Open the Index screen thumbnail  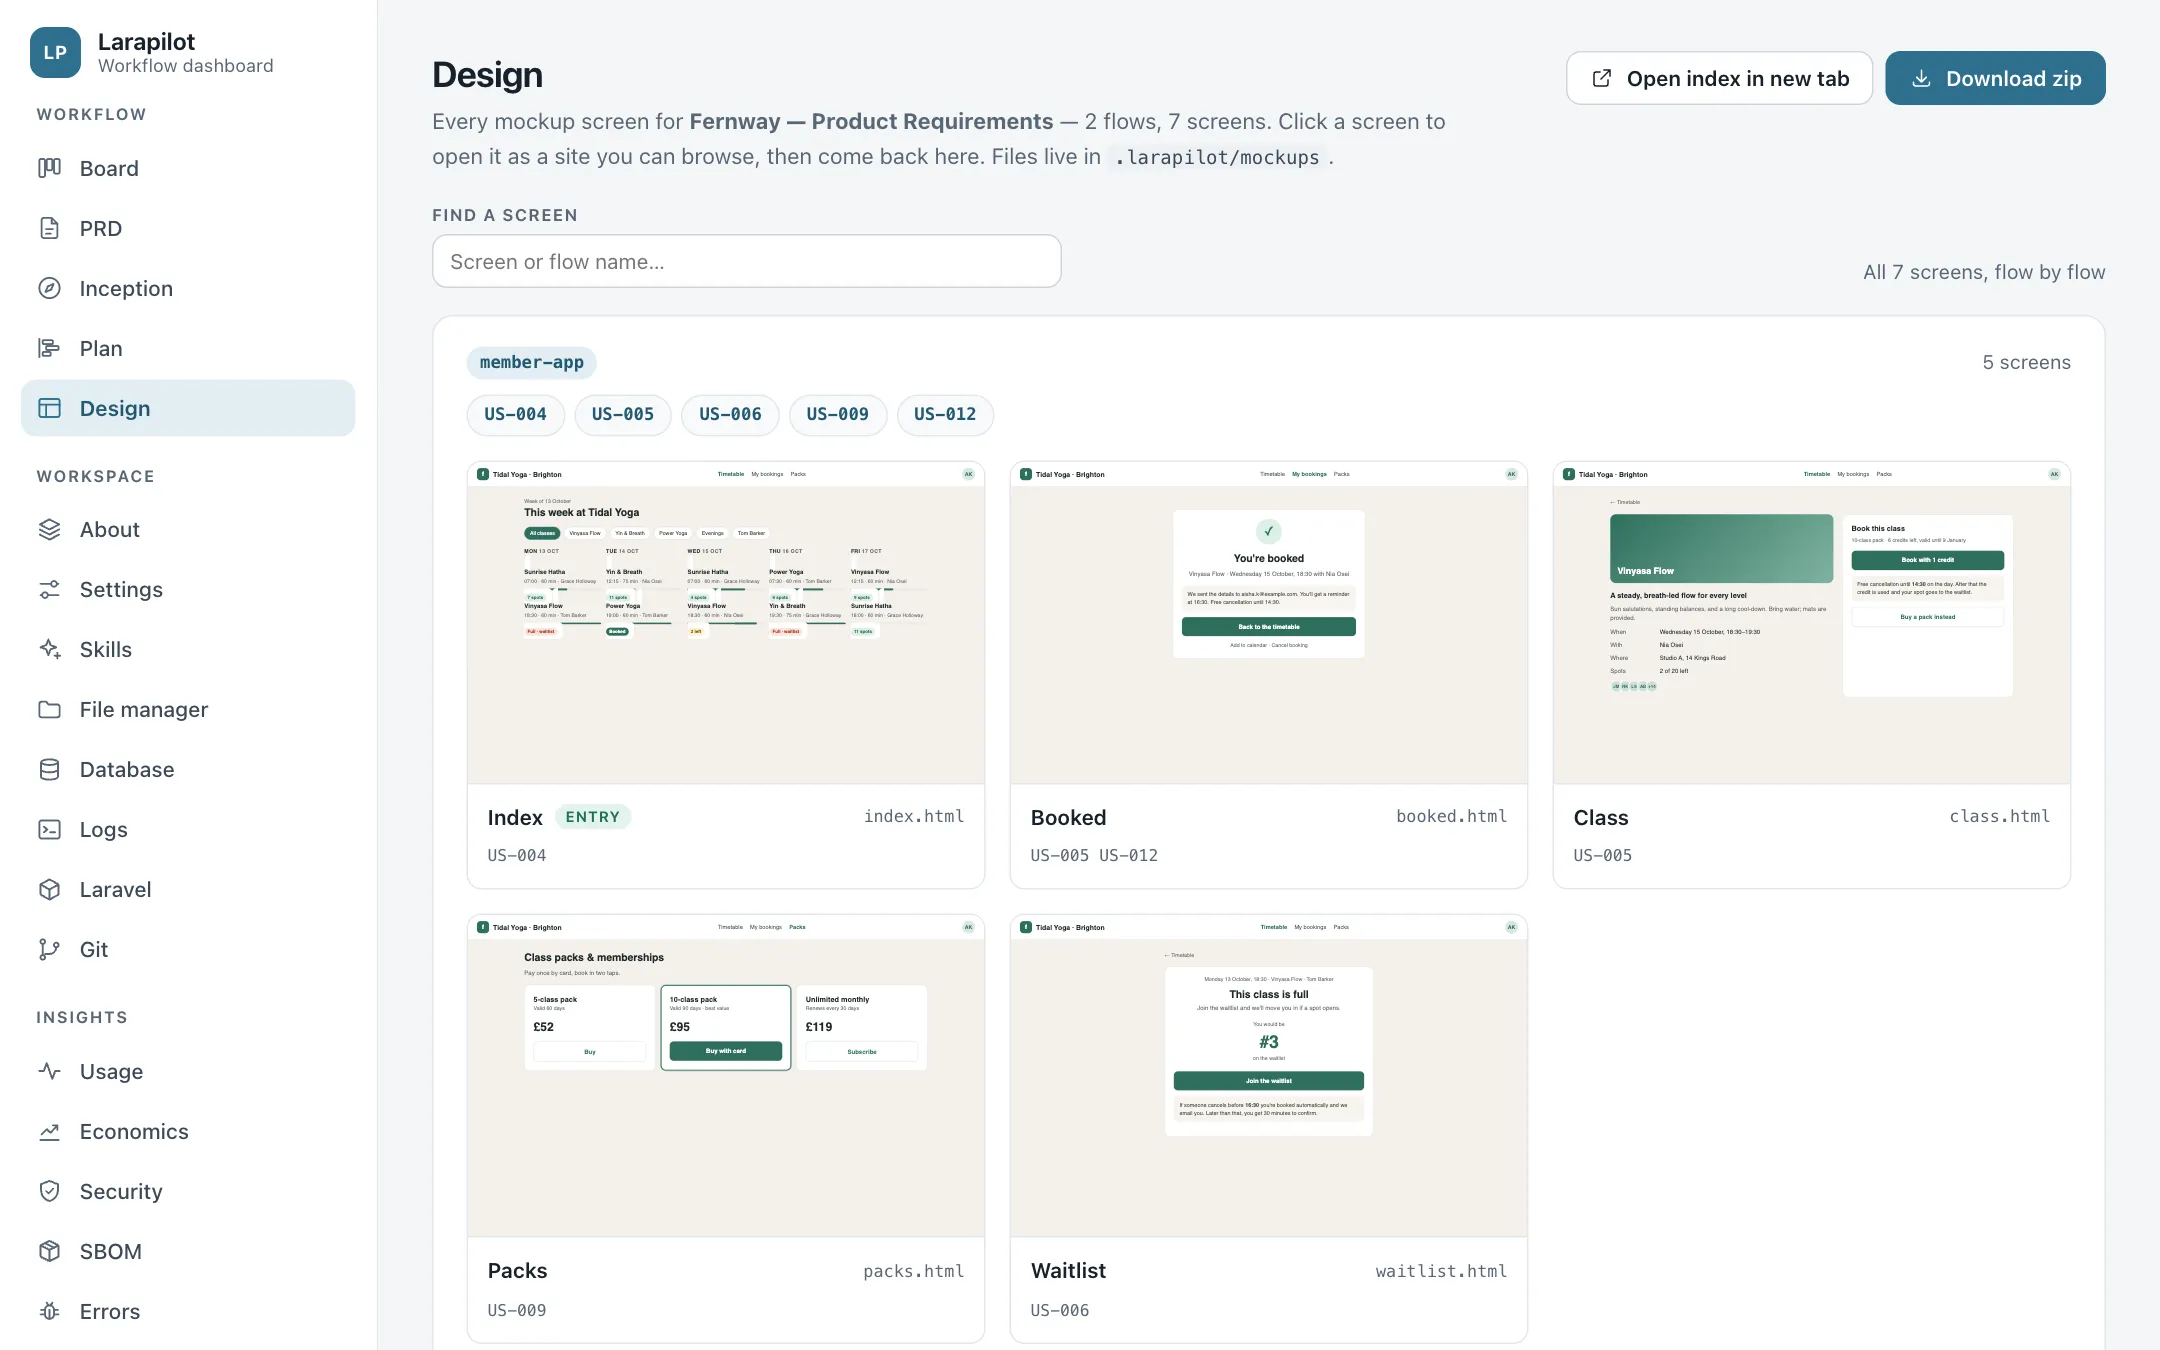726,622
